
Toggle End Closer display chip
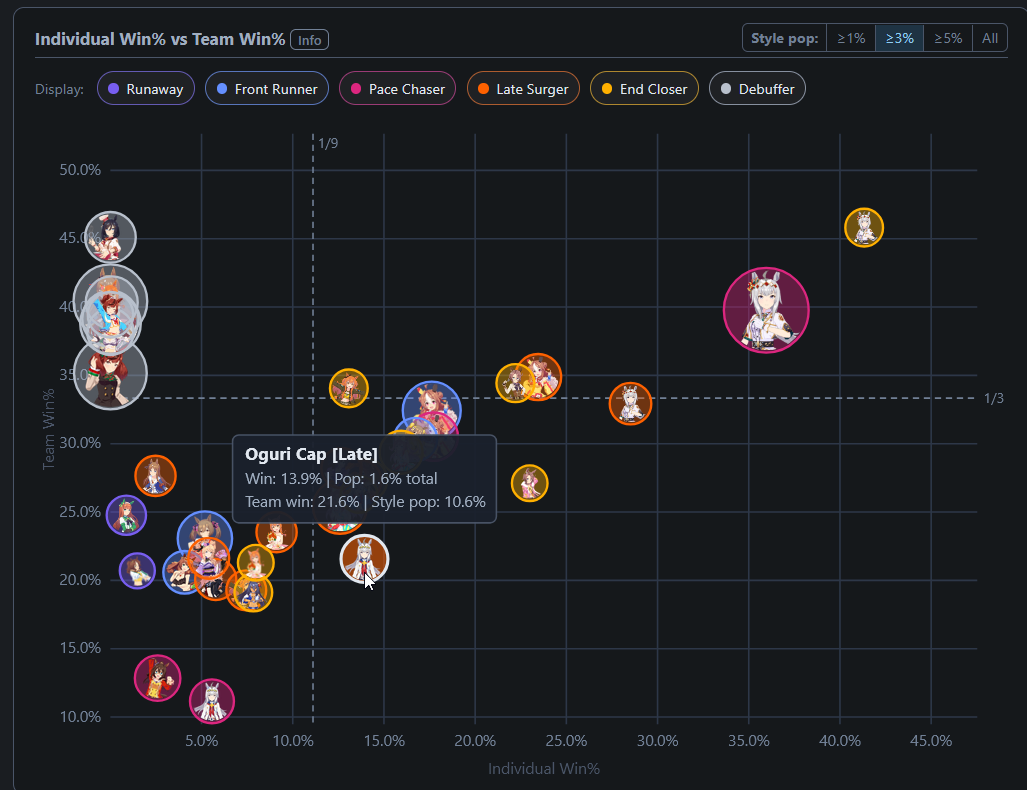point(644,88)
